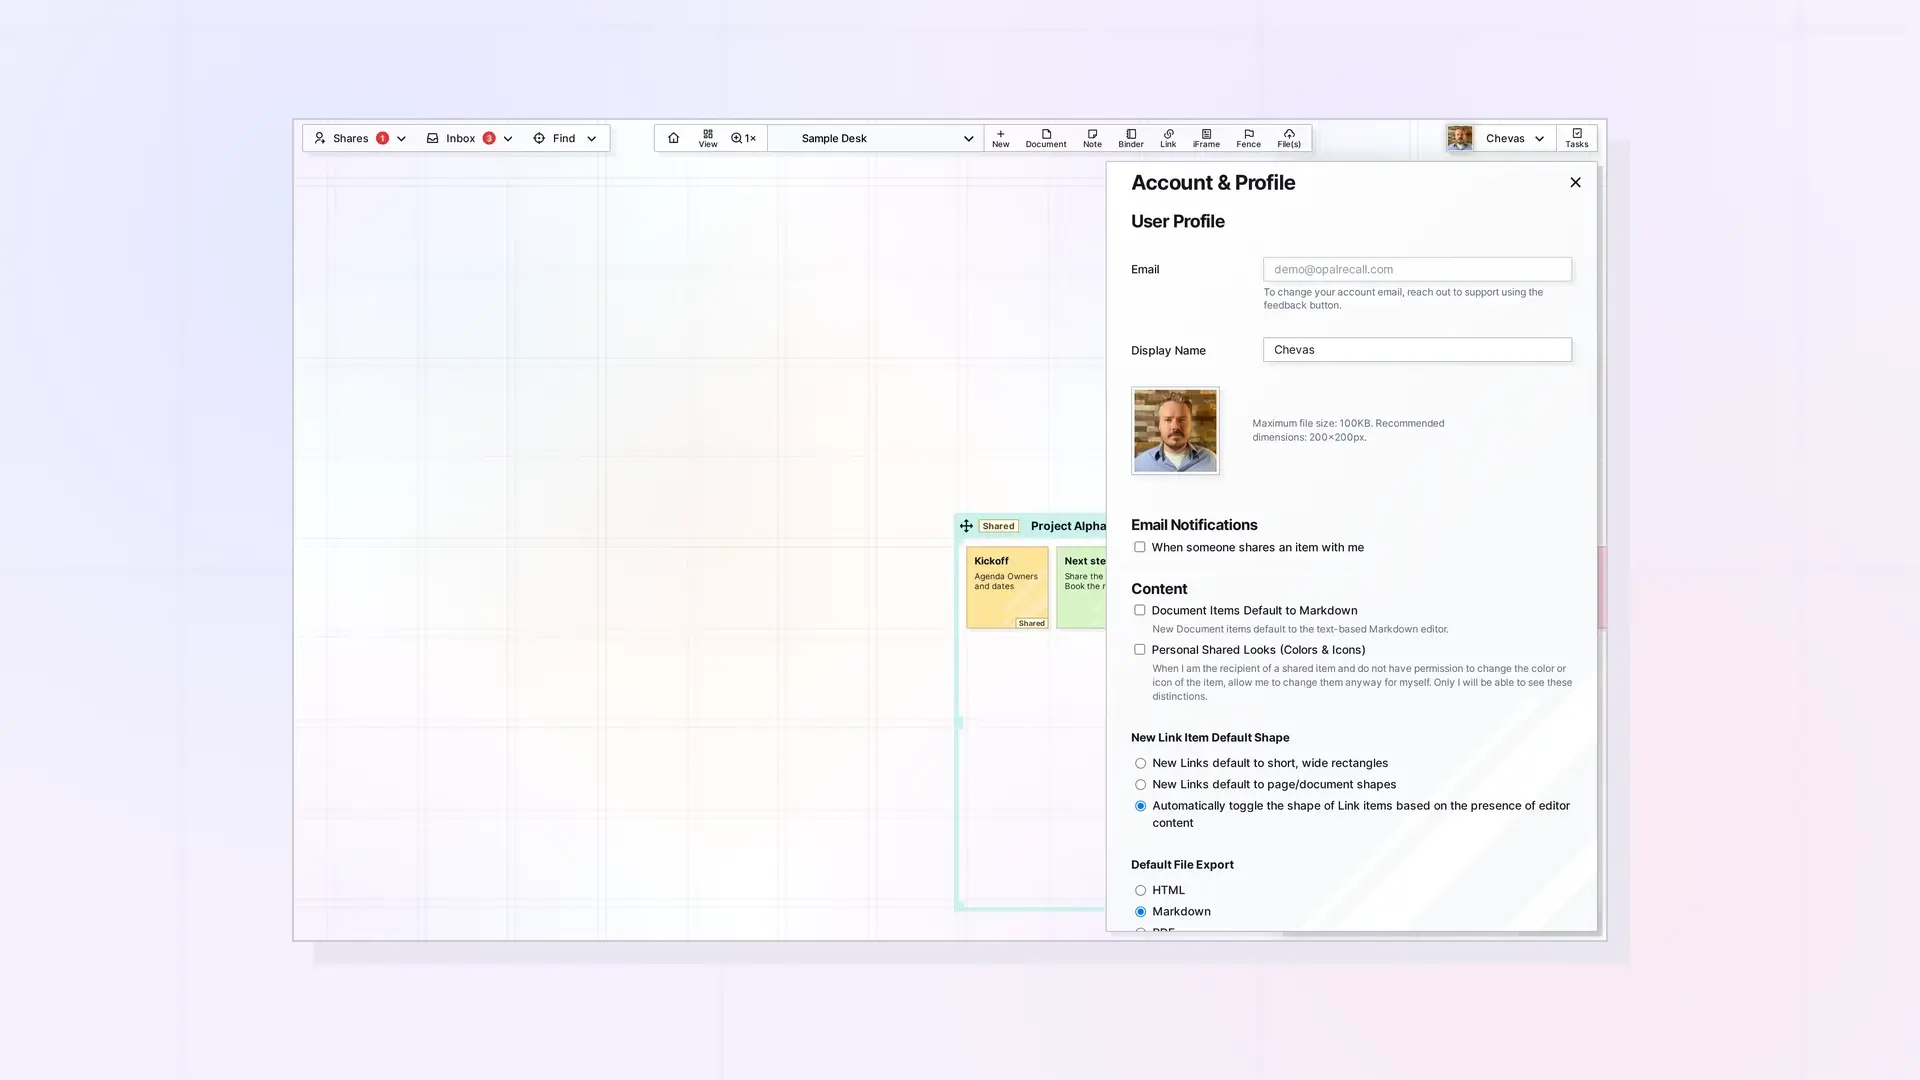1920x1080 pixels.
Task: Enable email when someone shares an item
Action: coord(1139,547)
